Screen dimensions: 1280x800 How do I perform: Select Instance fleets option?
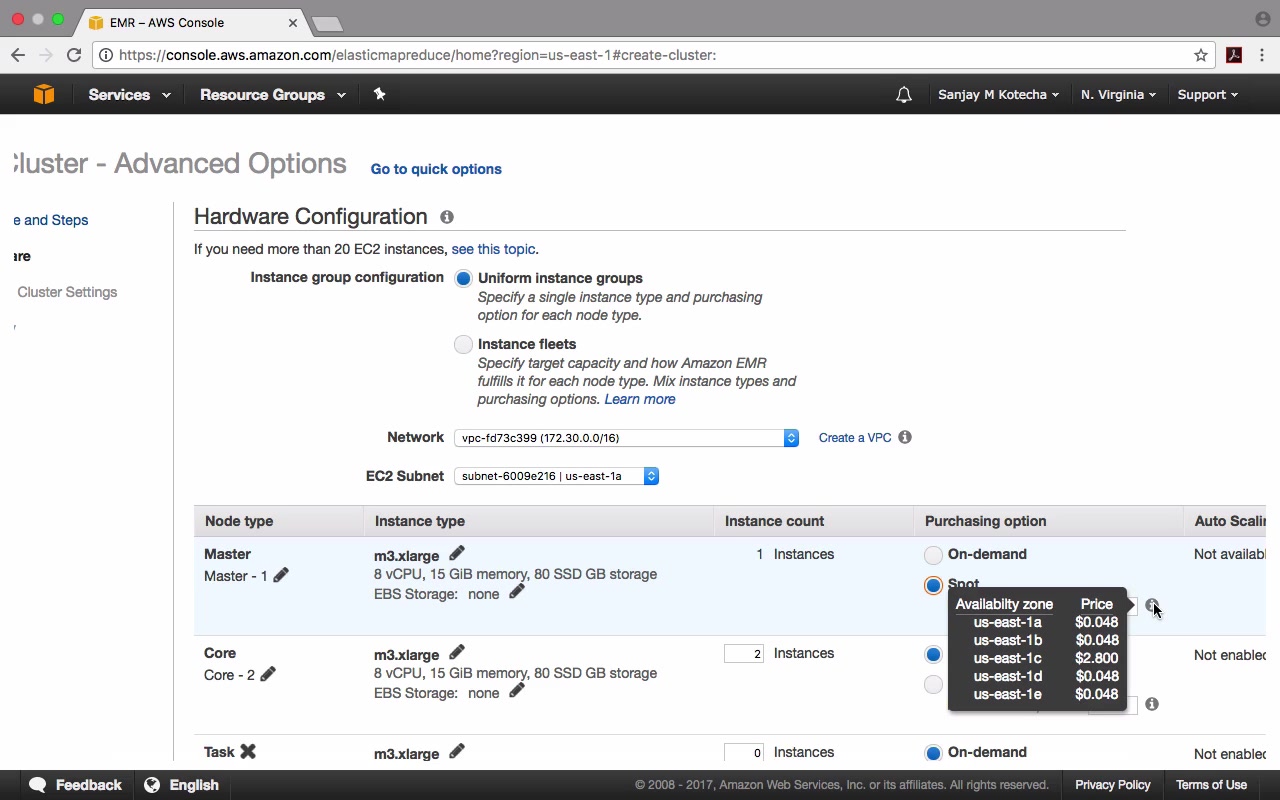click(463, 344)
